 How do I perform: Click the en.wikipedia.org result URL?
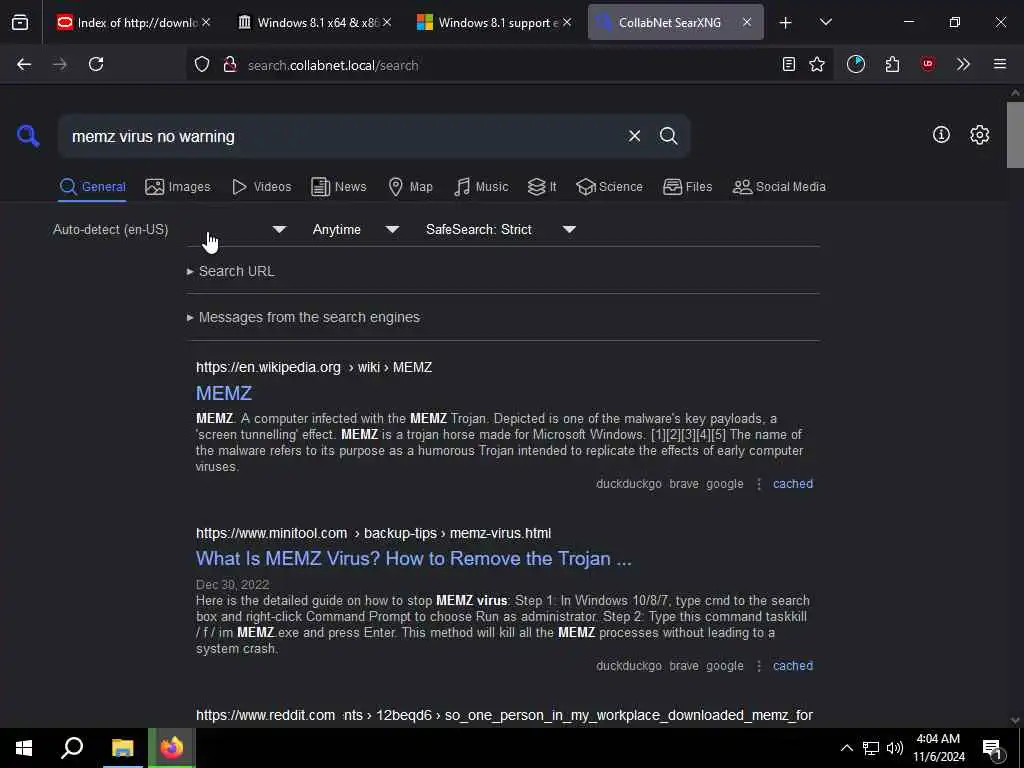(313, 367)
